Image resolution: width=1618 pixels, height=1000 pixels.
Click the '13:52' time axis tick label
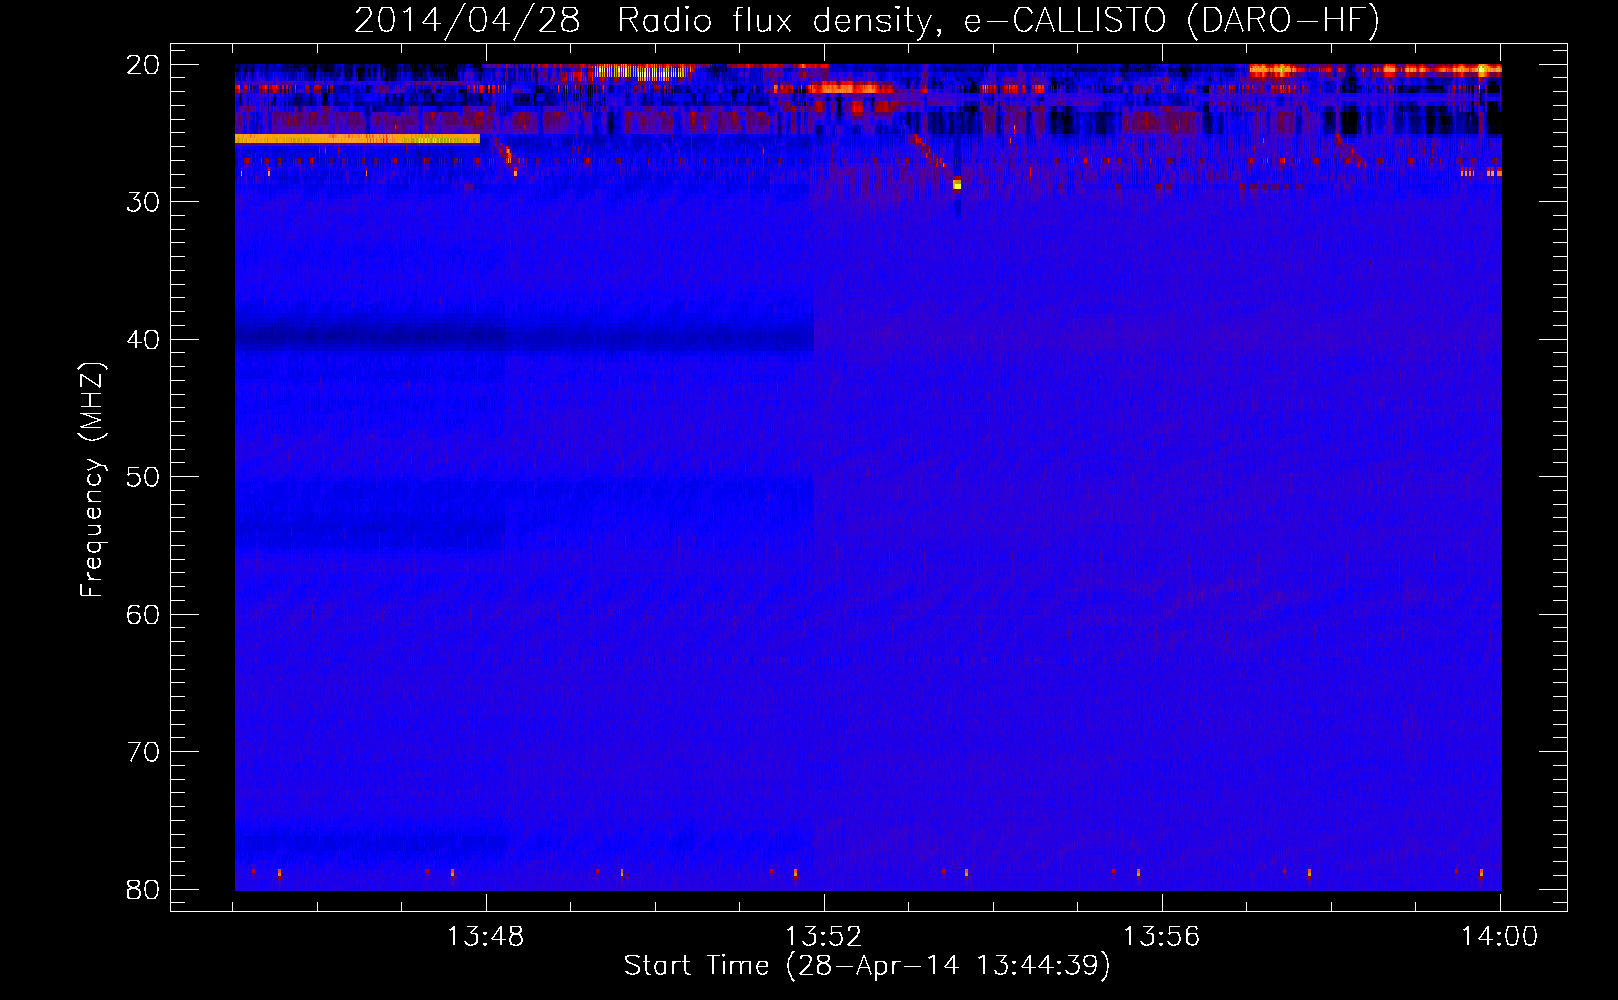click(x=823, y=937)
